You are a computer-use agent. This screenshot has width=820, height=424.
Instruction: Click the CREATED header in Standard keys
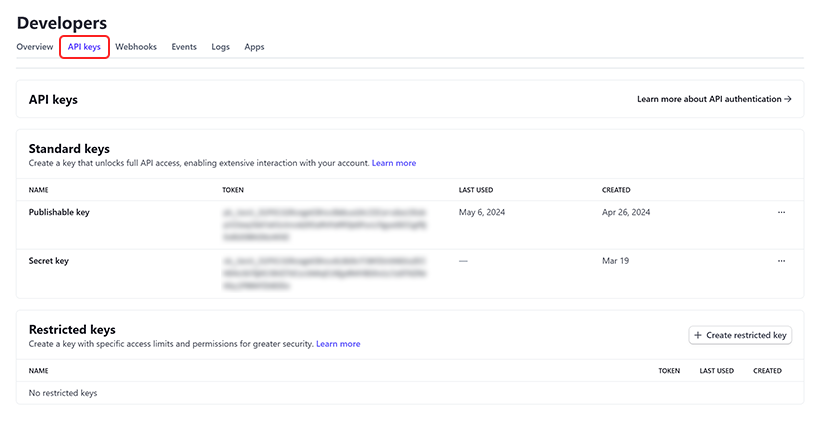coord(616,190)
